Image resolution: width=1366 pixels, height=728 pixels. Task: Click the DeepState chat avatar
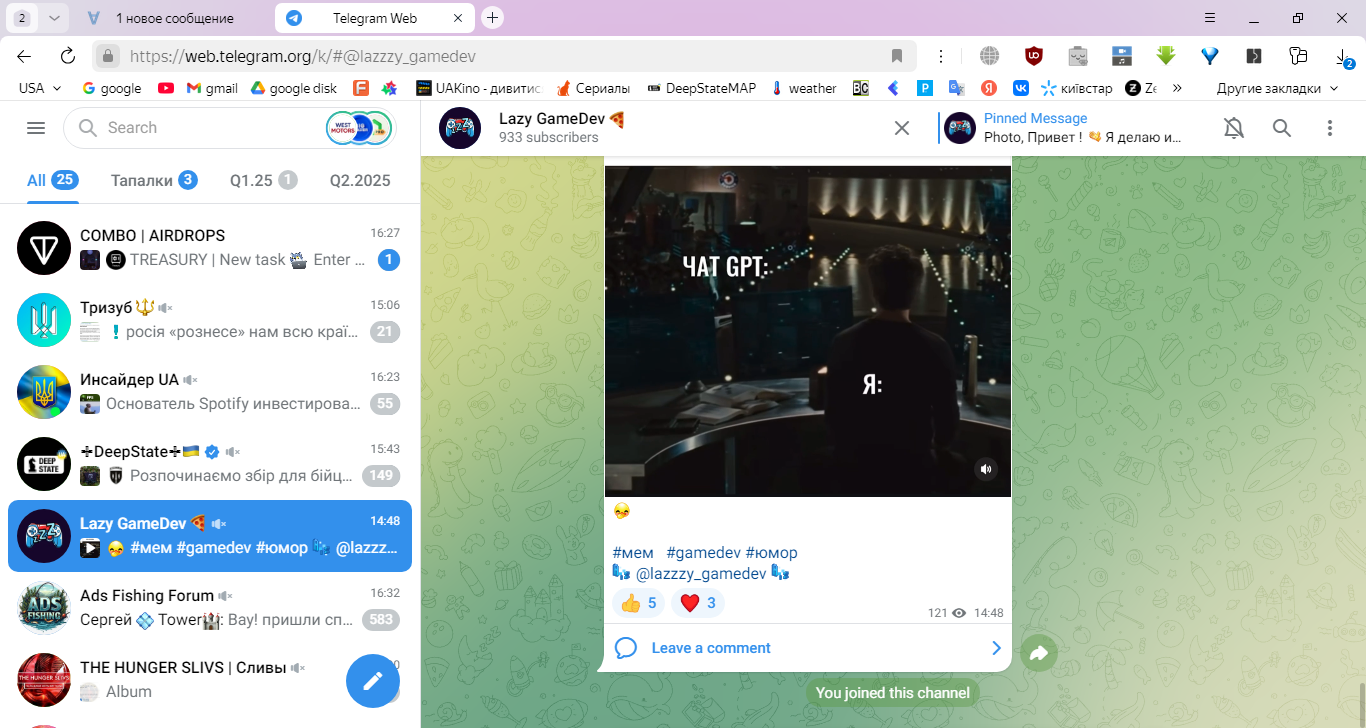(44, 463)
